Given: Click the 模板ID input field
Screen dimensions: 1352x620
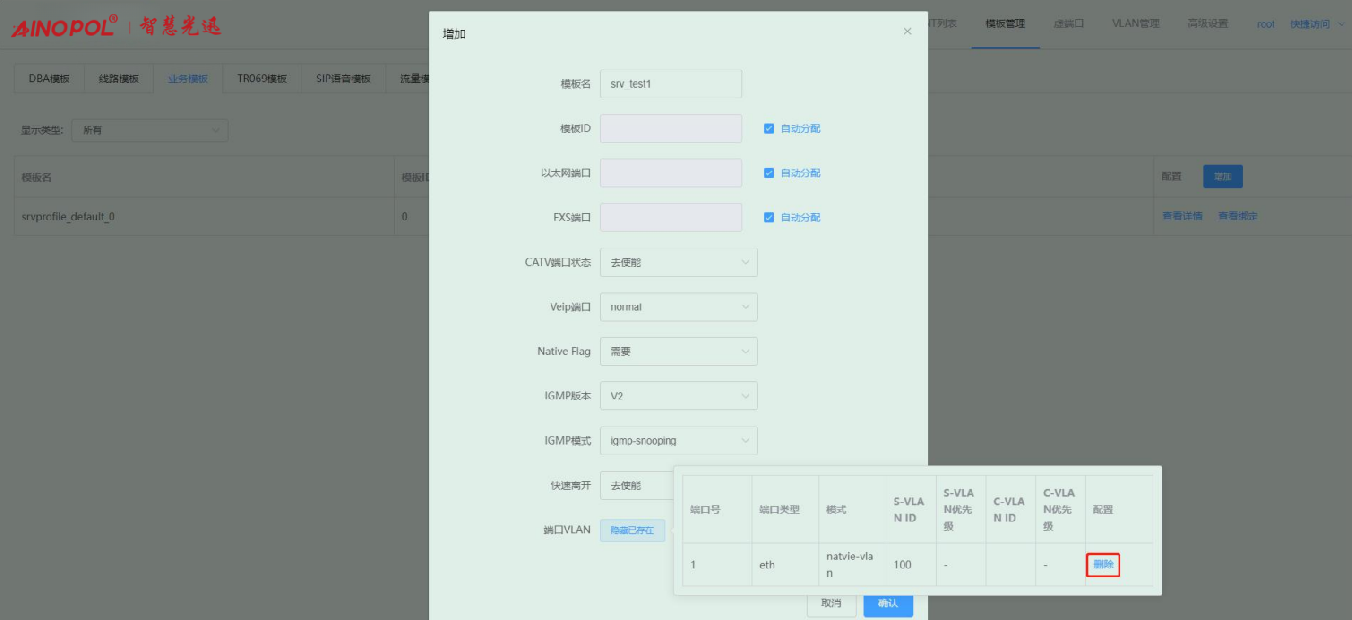Looking at the screenshot, I should tap(670, 129).
